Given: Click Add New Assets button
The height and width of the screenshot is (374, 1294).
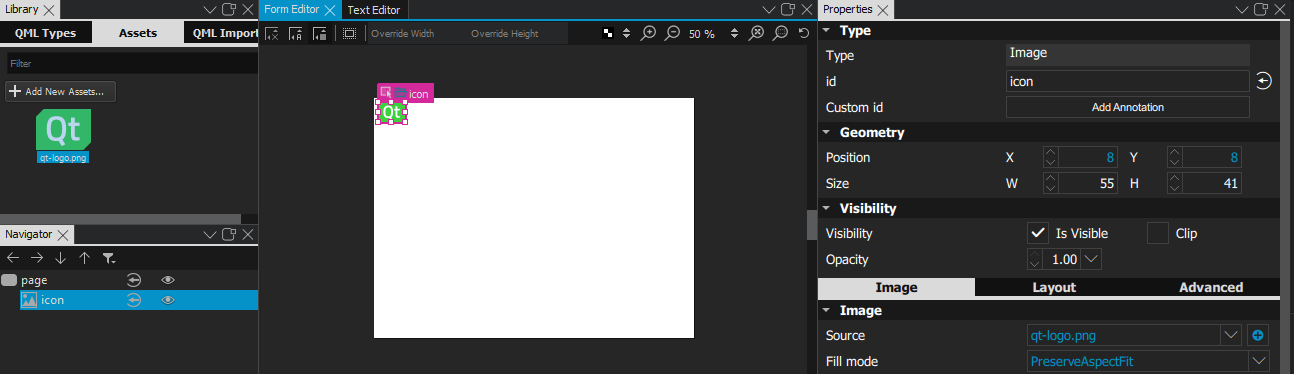Looking at the screenshot, I should (x=61, y=91).
